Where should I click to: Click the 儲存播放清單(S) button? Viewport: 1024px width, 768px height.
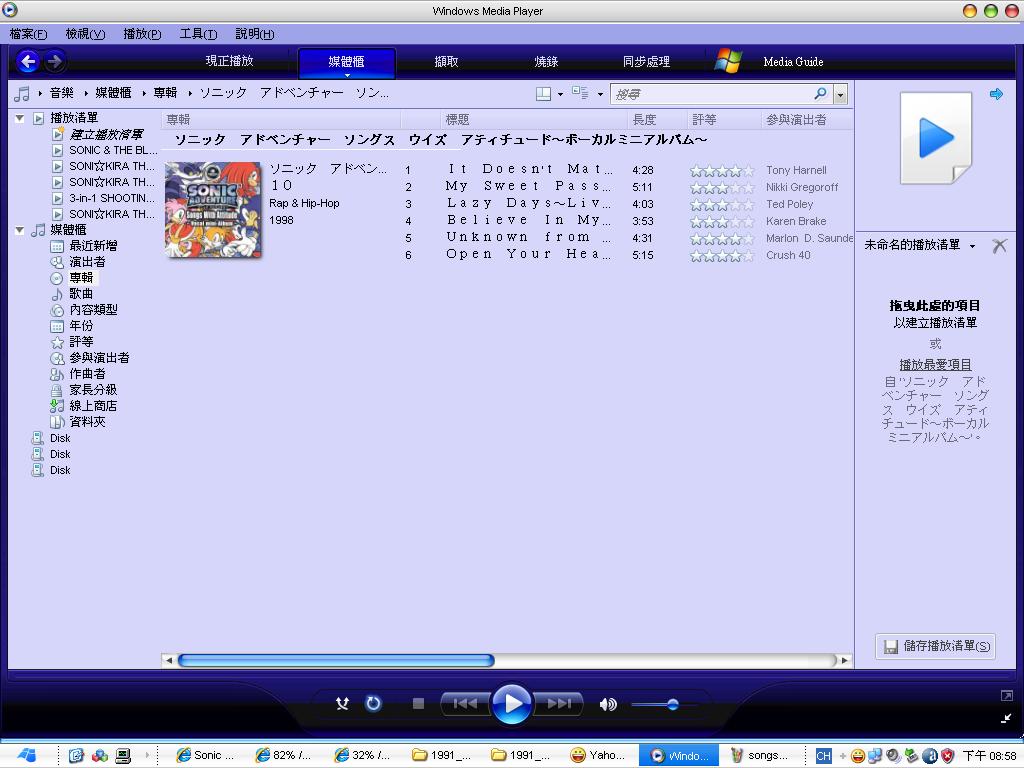[935, 646]
